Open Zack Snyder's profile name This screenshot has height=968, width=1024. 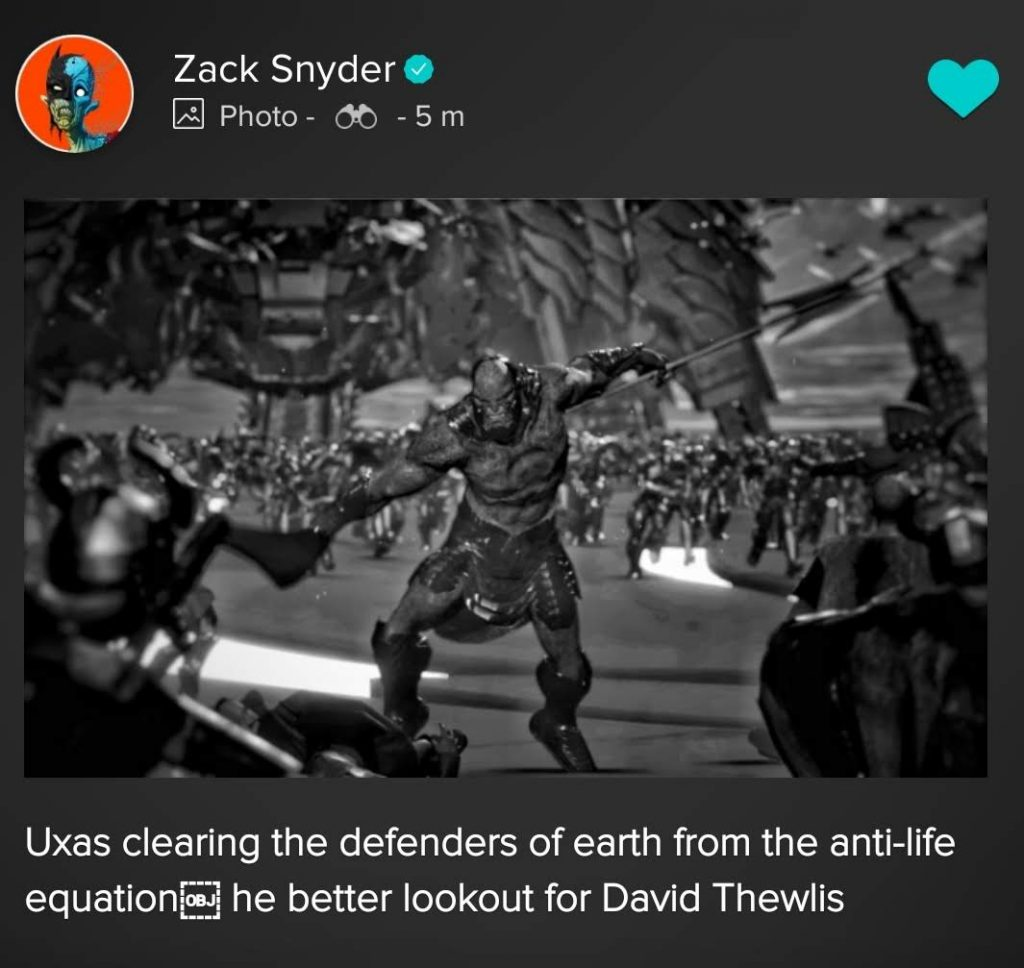coord(284,69)
